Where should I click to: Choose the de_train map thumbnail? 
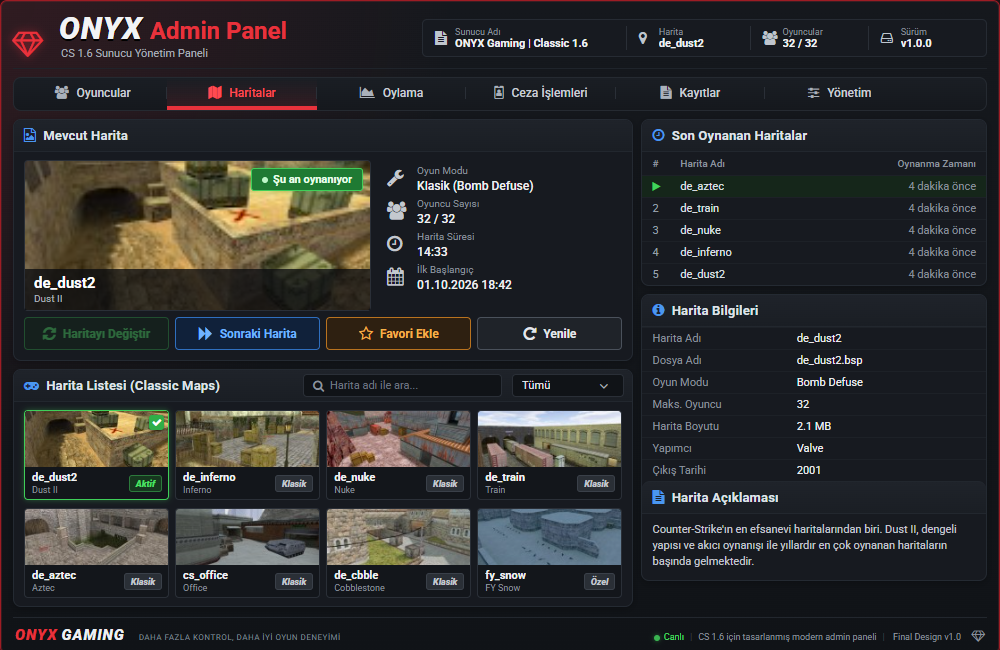click(549, 439)
